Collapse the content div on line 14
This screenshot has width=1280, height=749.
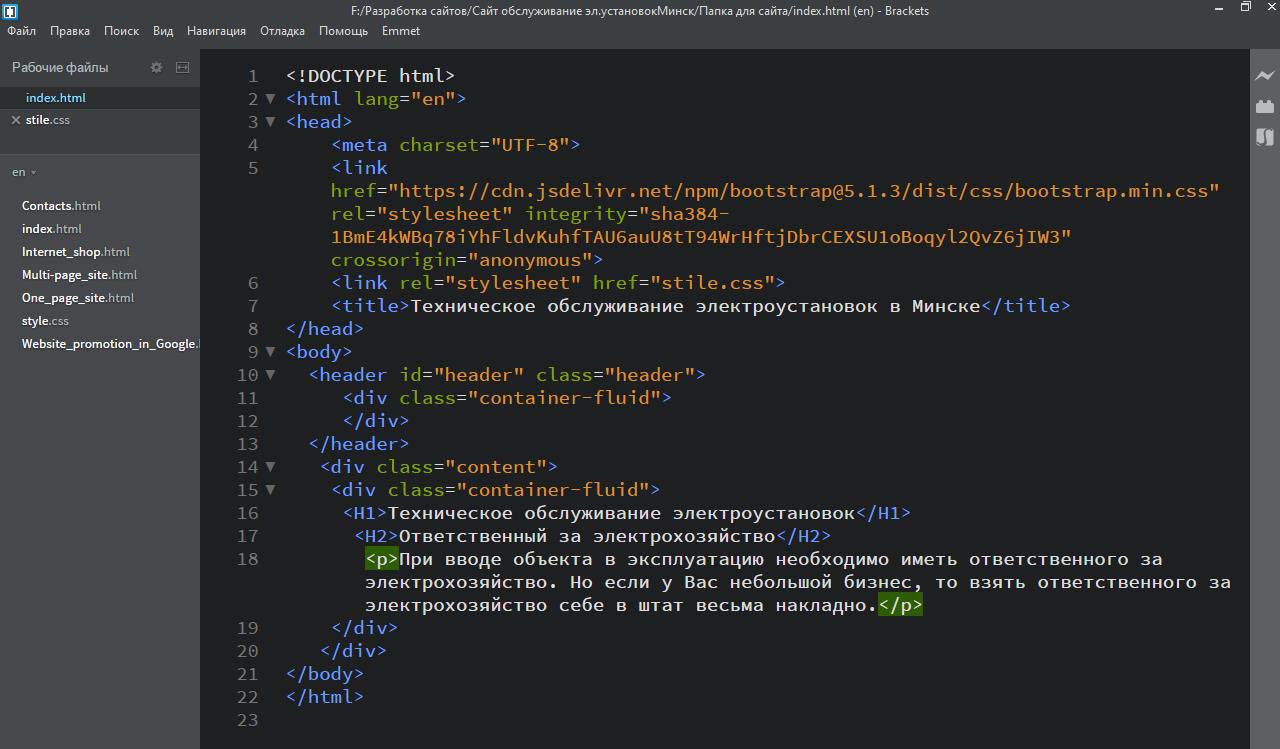(x=270, y=466)
